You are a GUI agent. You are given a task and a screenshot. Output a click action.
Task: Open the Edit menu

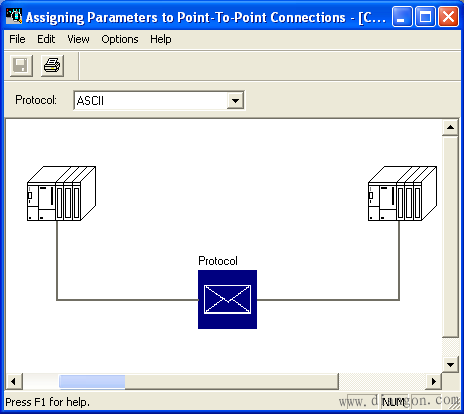tap(46, 39)
